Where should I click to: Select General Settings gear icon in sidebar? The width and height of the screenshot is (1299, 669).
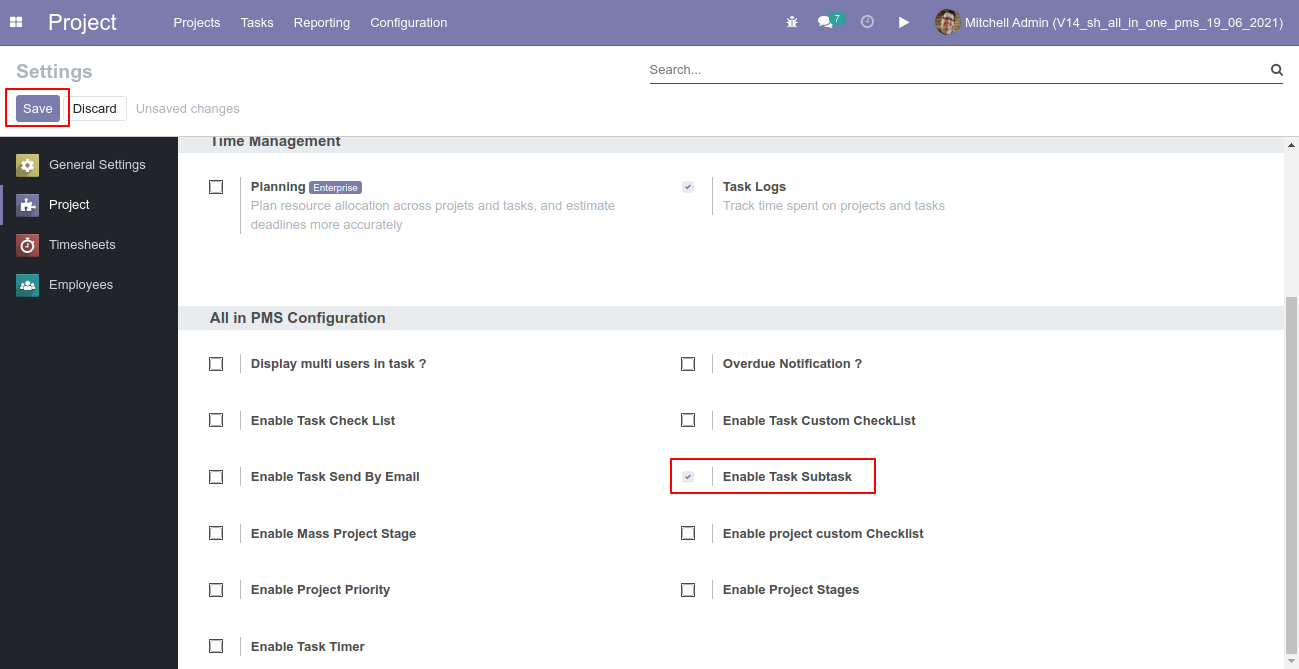click(x=28, y=165)
